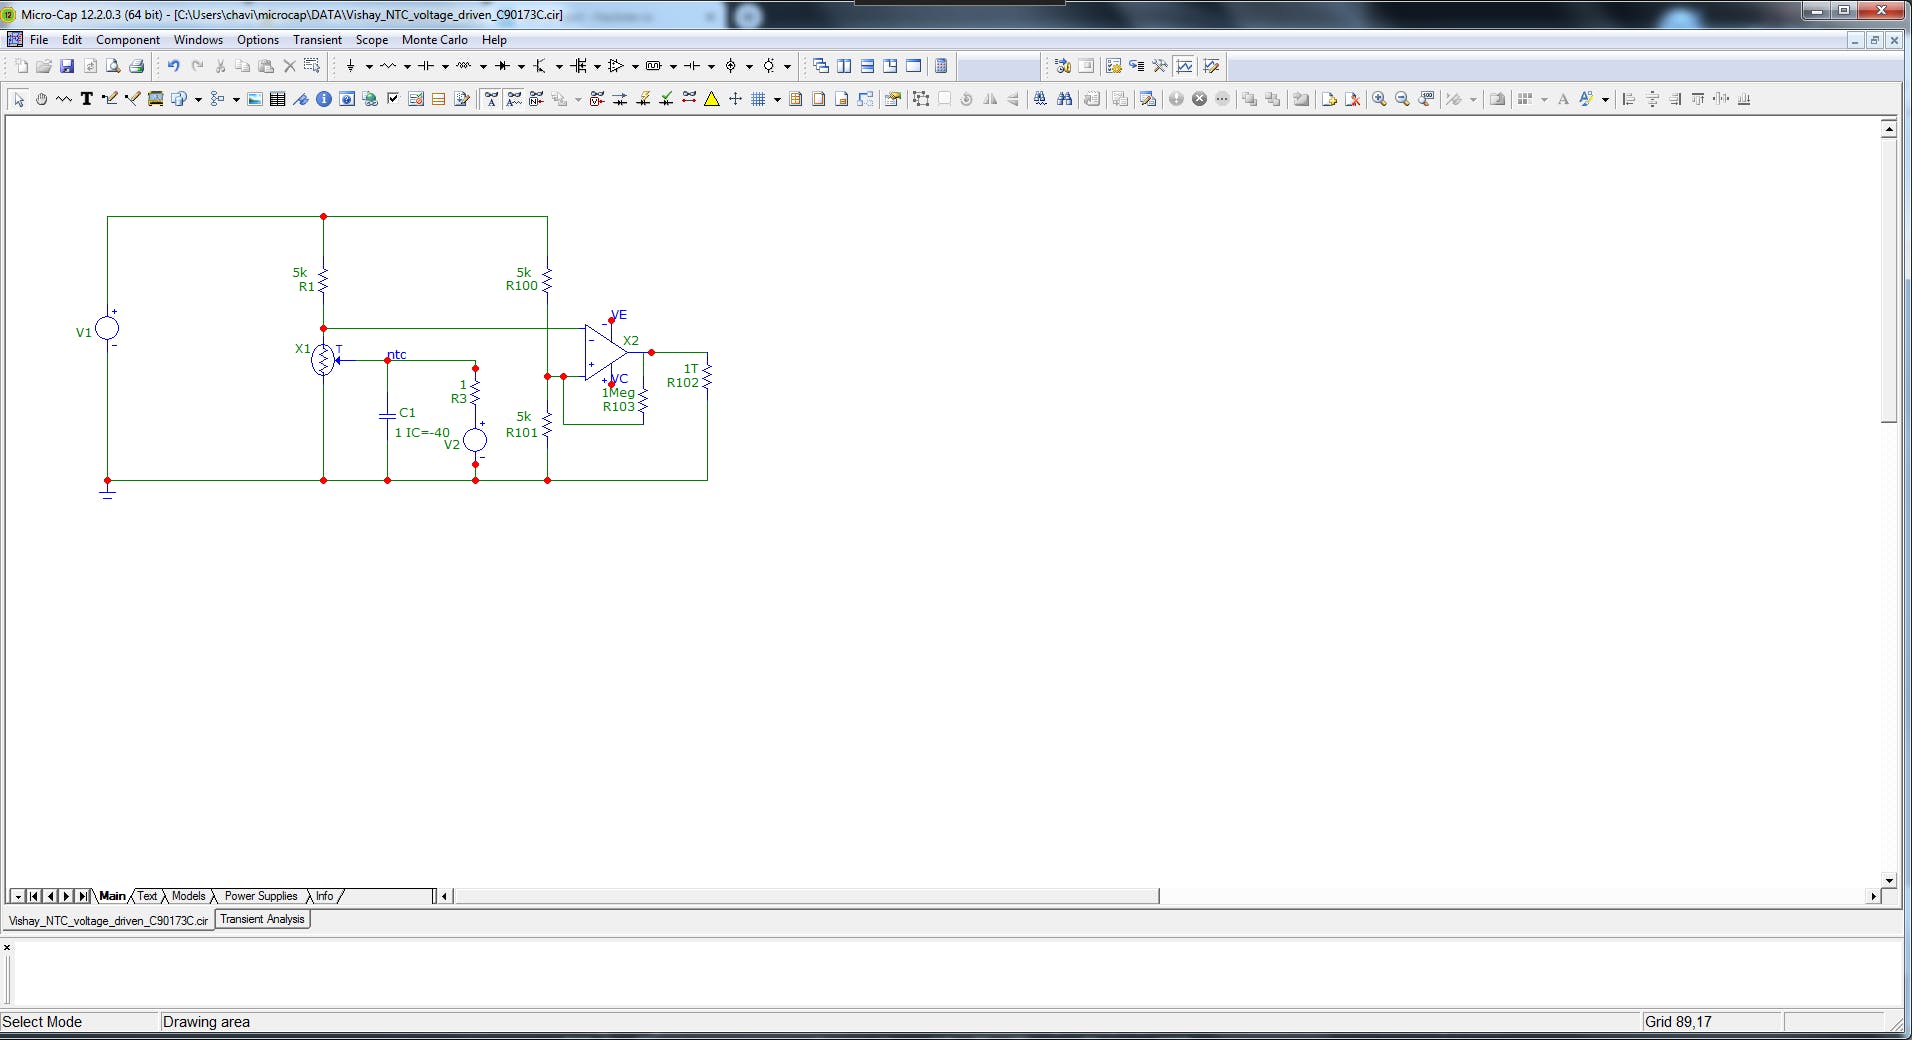Screen dimensions: 1912x1040
Task: Open the resistor component dropdown arrow
Action: pos(407,67)
